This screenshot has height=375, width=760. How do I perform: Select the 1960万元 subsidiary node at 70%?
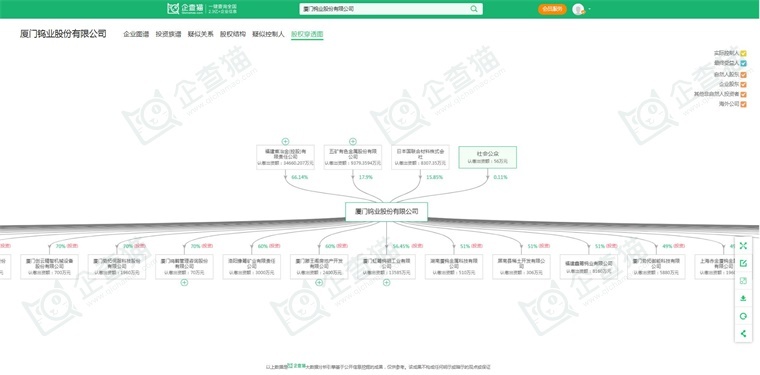tap(117, 267)
